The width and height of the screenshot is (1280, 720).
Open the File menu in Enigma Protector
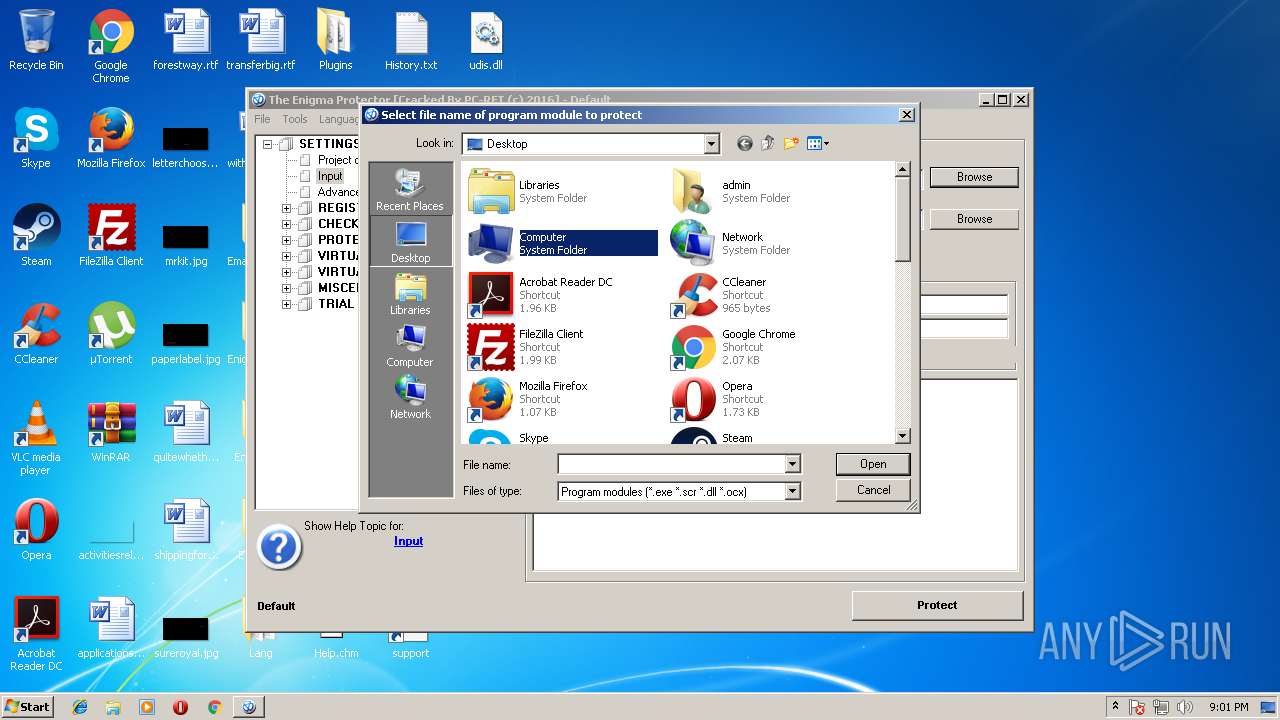pyautogui.click(x=262, y=119)
